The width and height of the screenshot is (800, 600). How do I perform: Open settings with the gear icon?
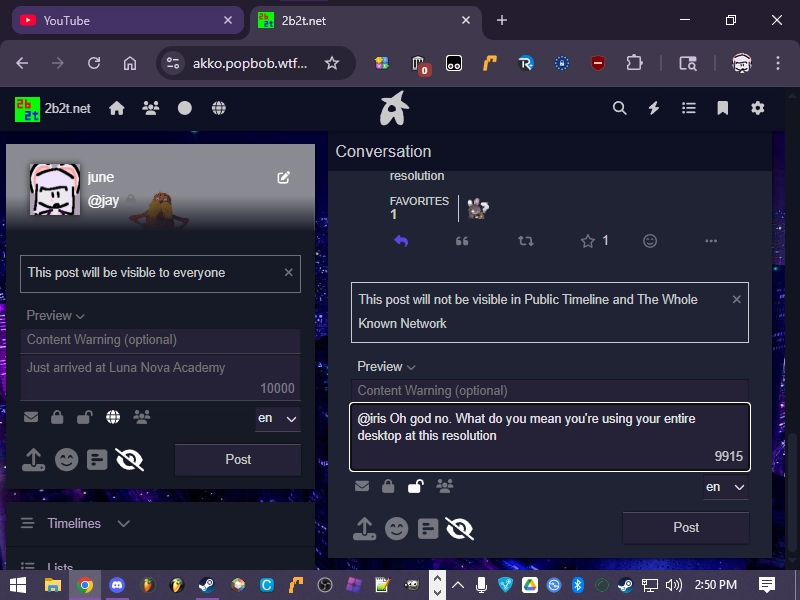[x=758, y=108]
